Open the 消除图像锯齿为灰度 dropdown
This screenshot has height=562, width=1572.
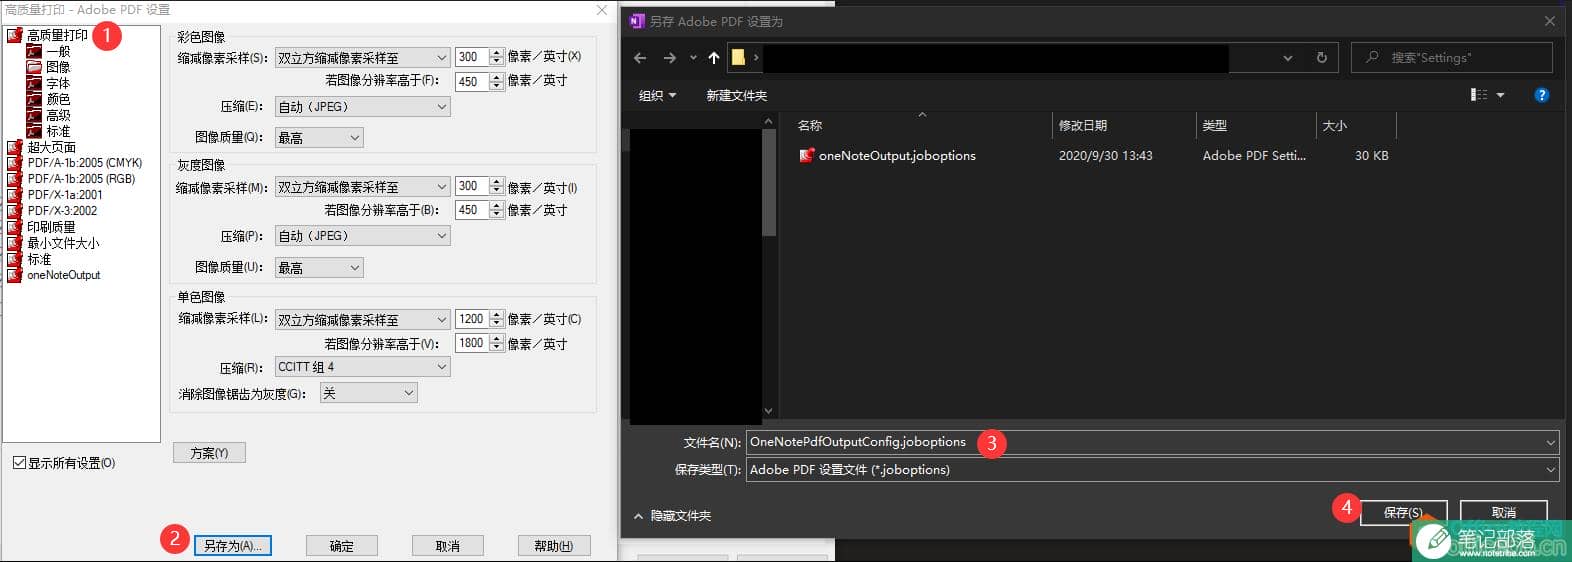click(368, 394)
